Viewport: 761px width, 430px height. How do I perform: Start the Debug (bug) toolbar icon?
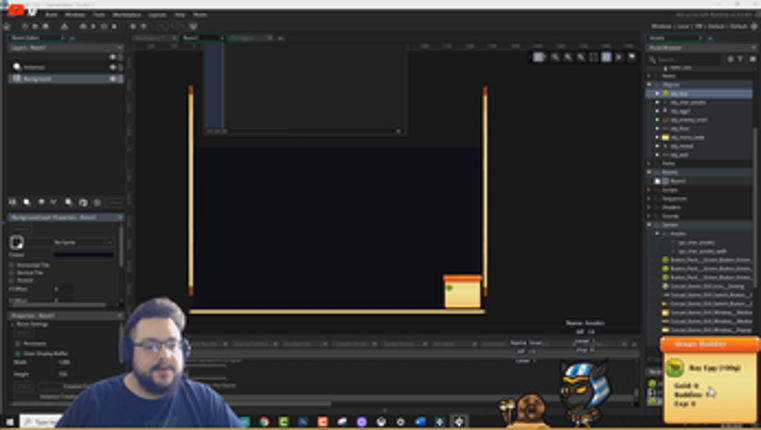(83, 26)
